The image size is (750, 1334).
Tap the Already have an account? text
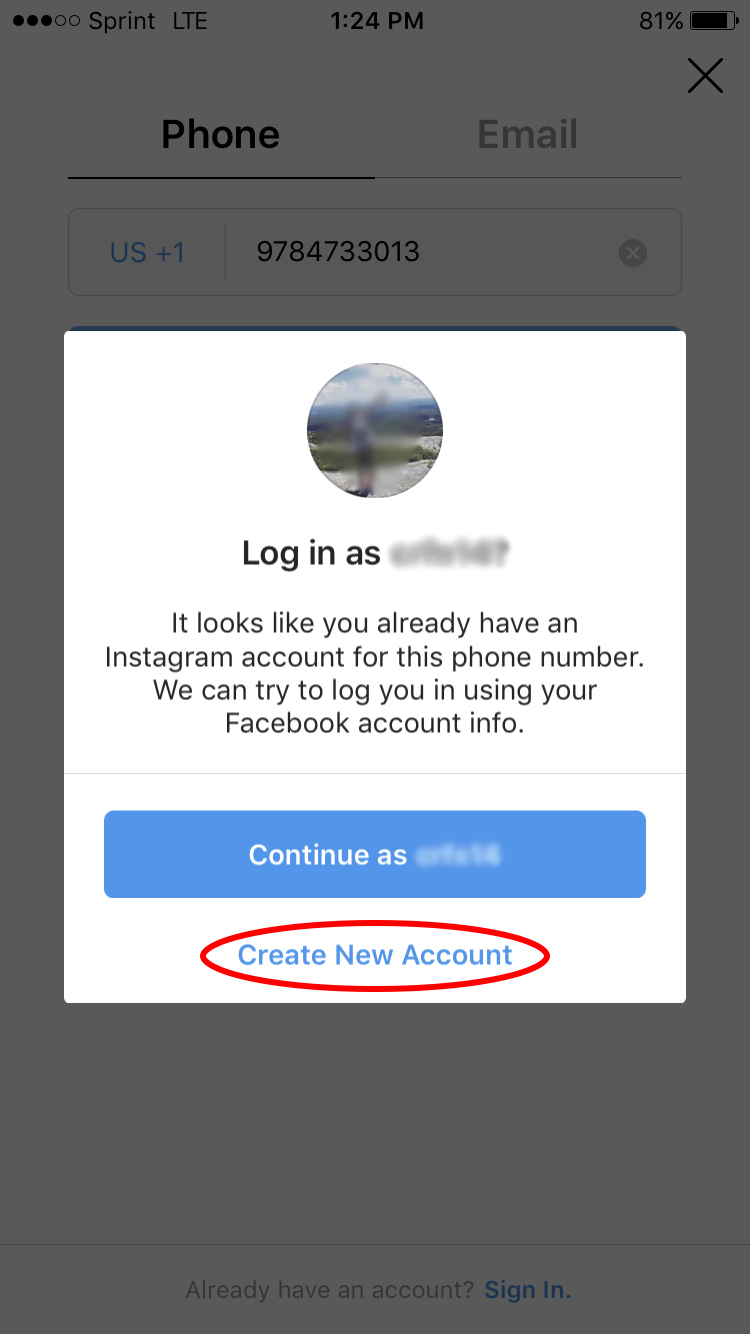click(x=330, y=1290)
